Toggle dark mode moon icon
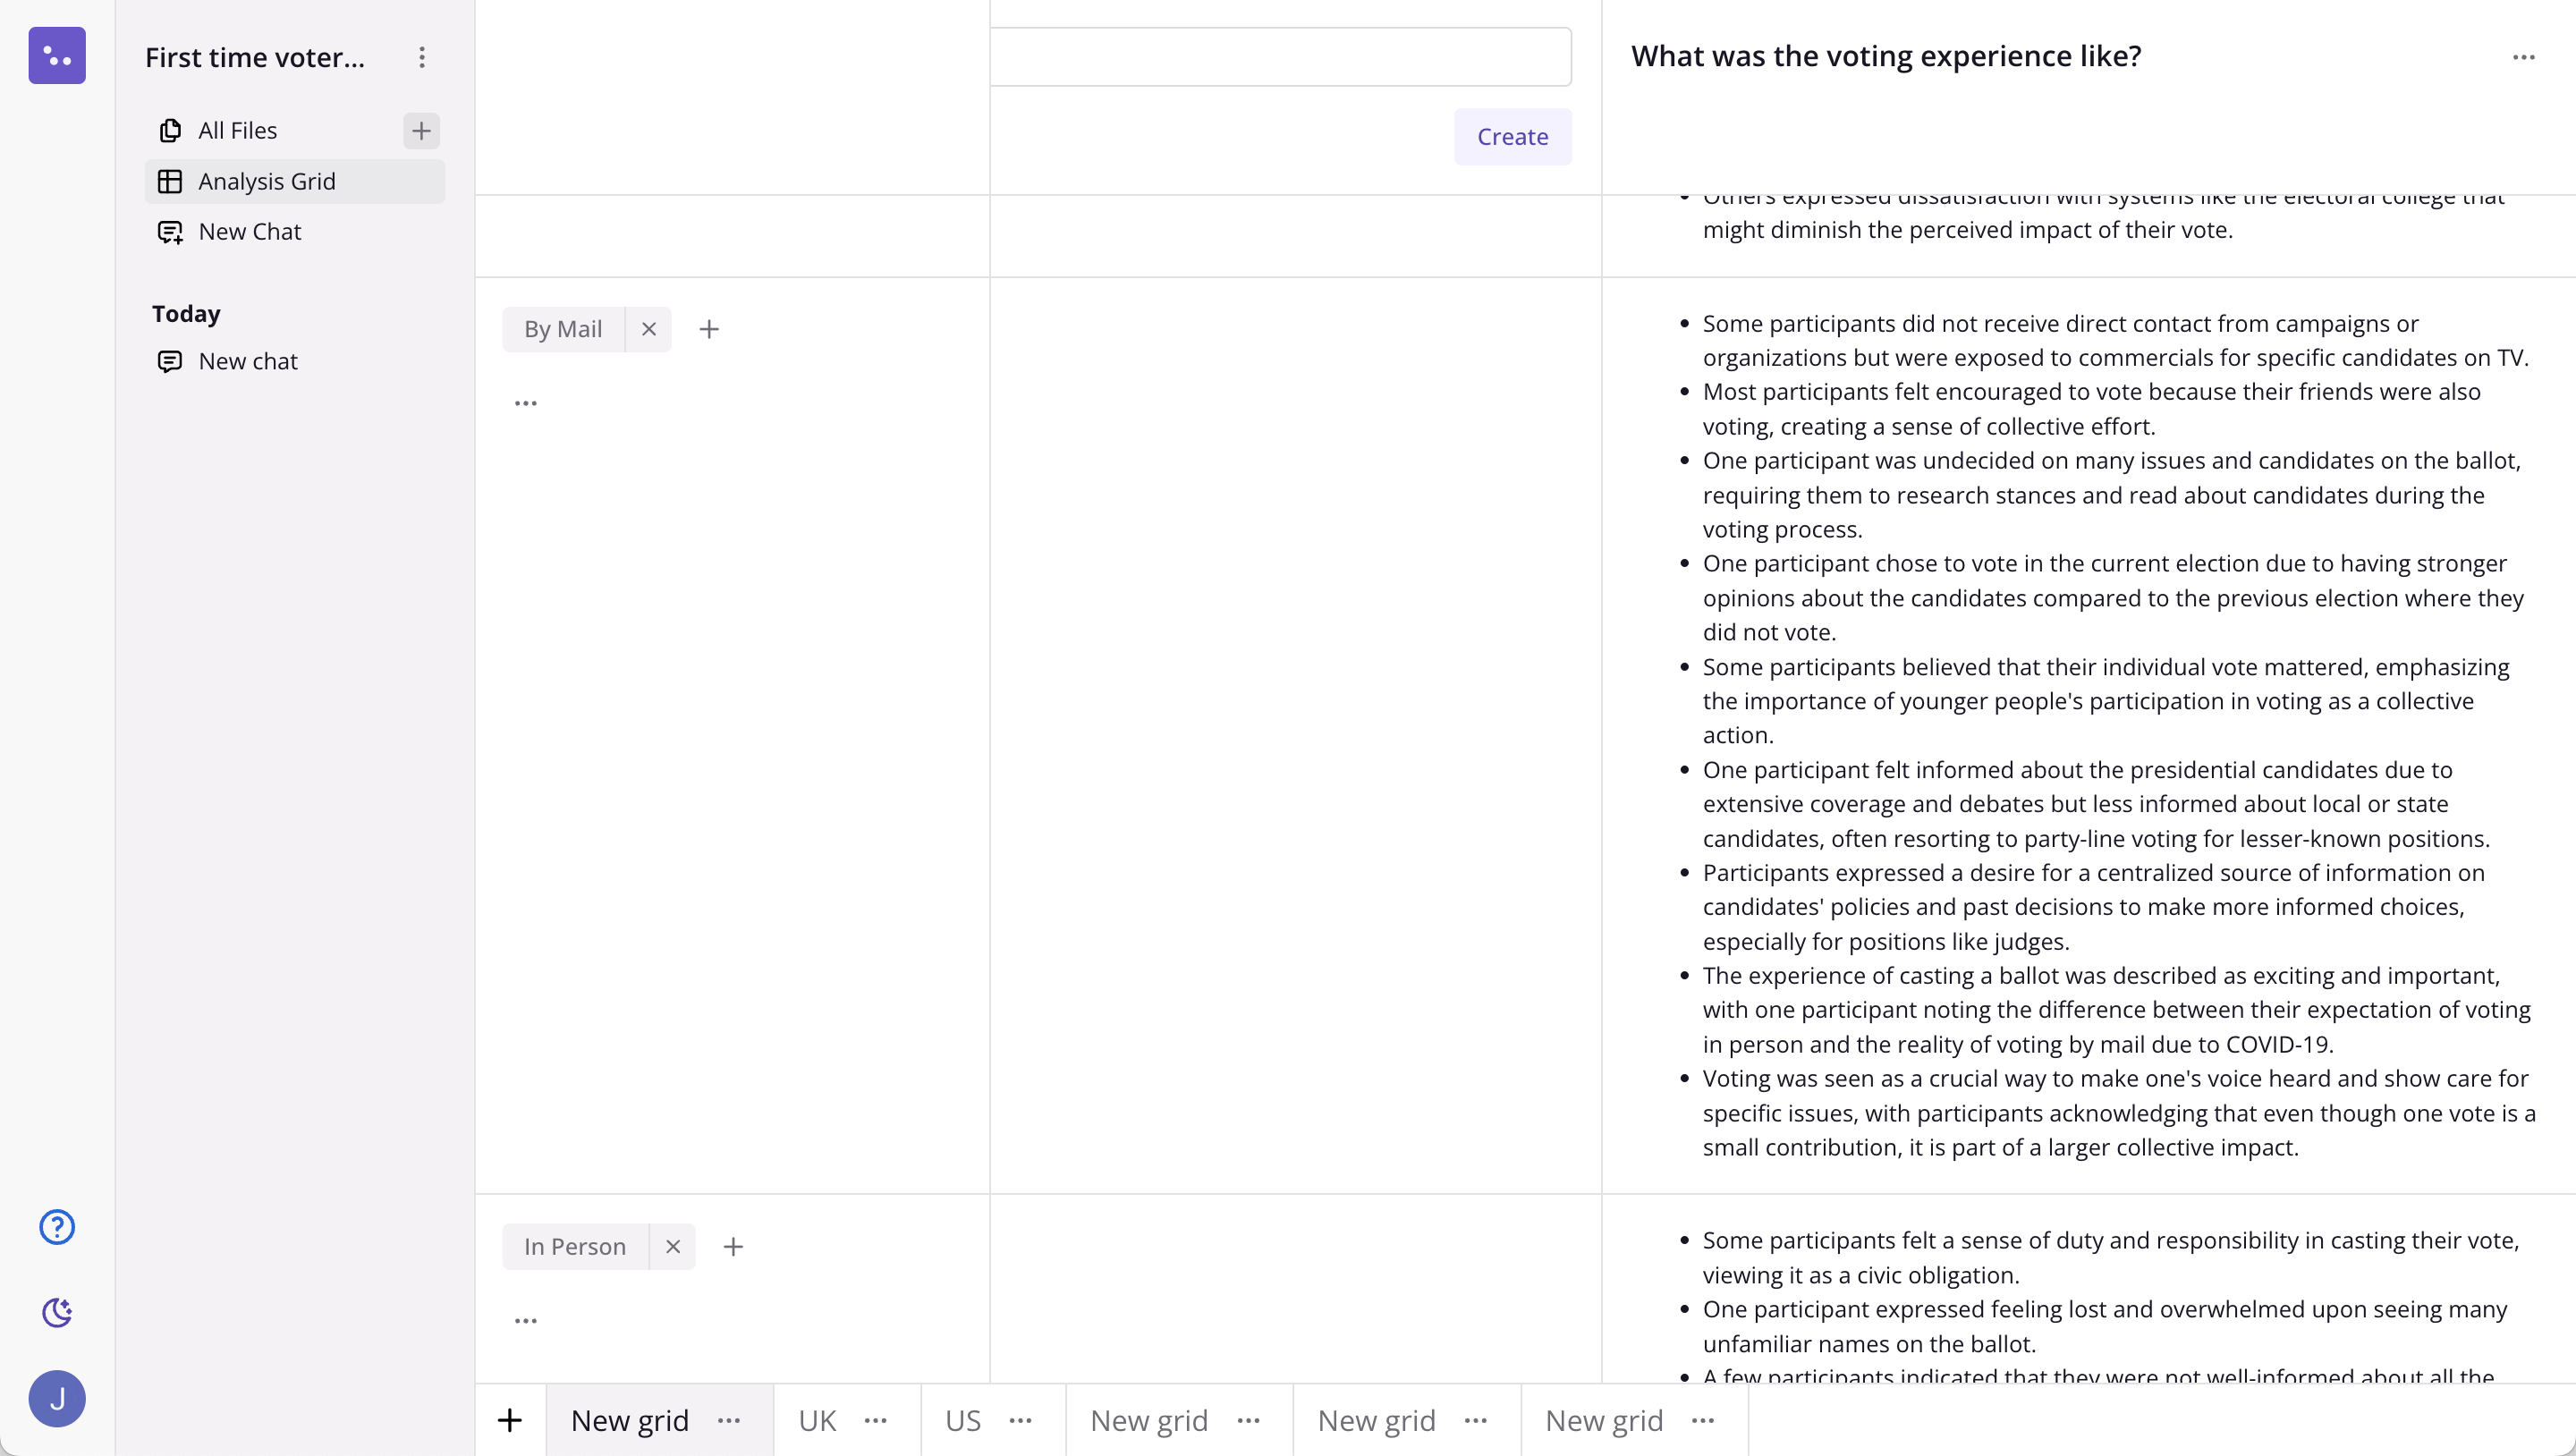This screenshot has height=1456, width=2576. point(57,1312)
